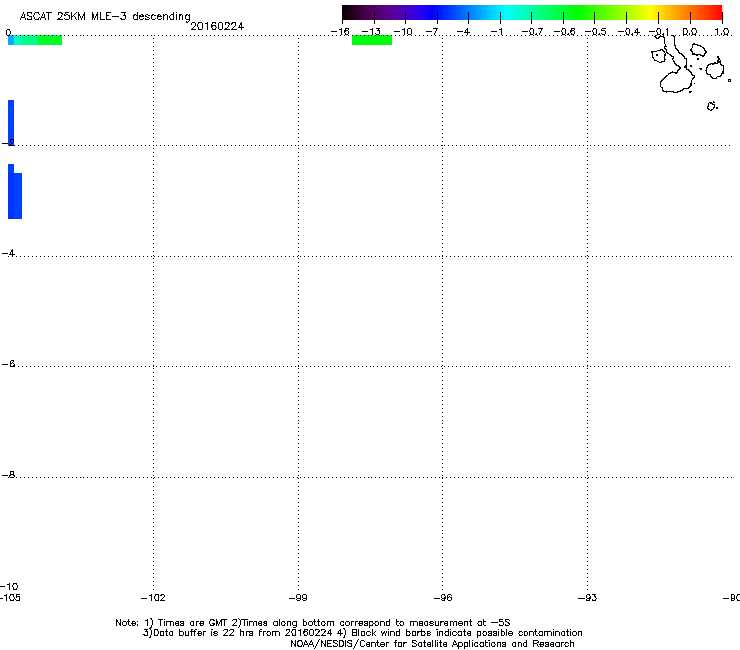Click the -6 latitude axis label
This screenshot has height=650, width=740.
pos(8,364)
